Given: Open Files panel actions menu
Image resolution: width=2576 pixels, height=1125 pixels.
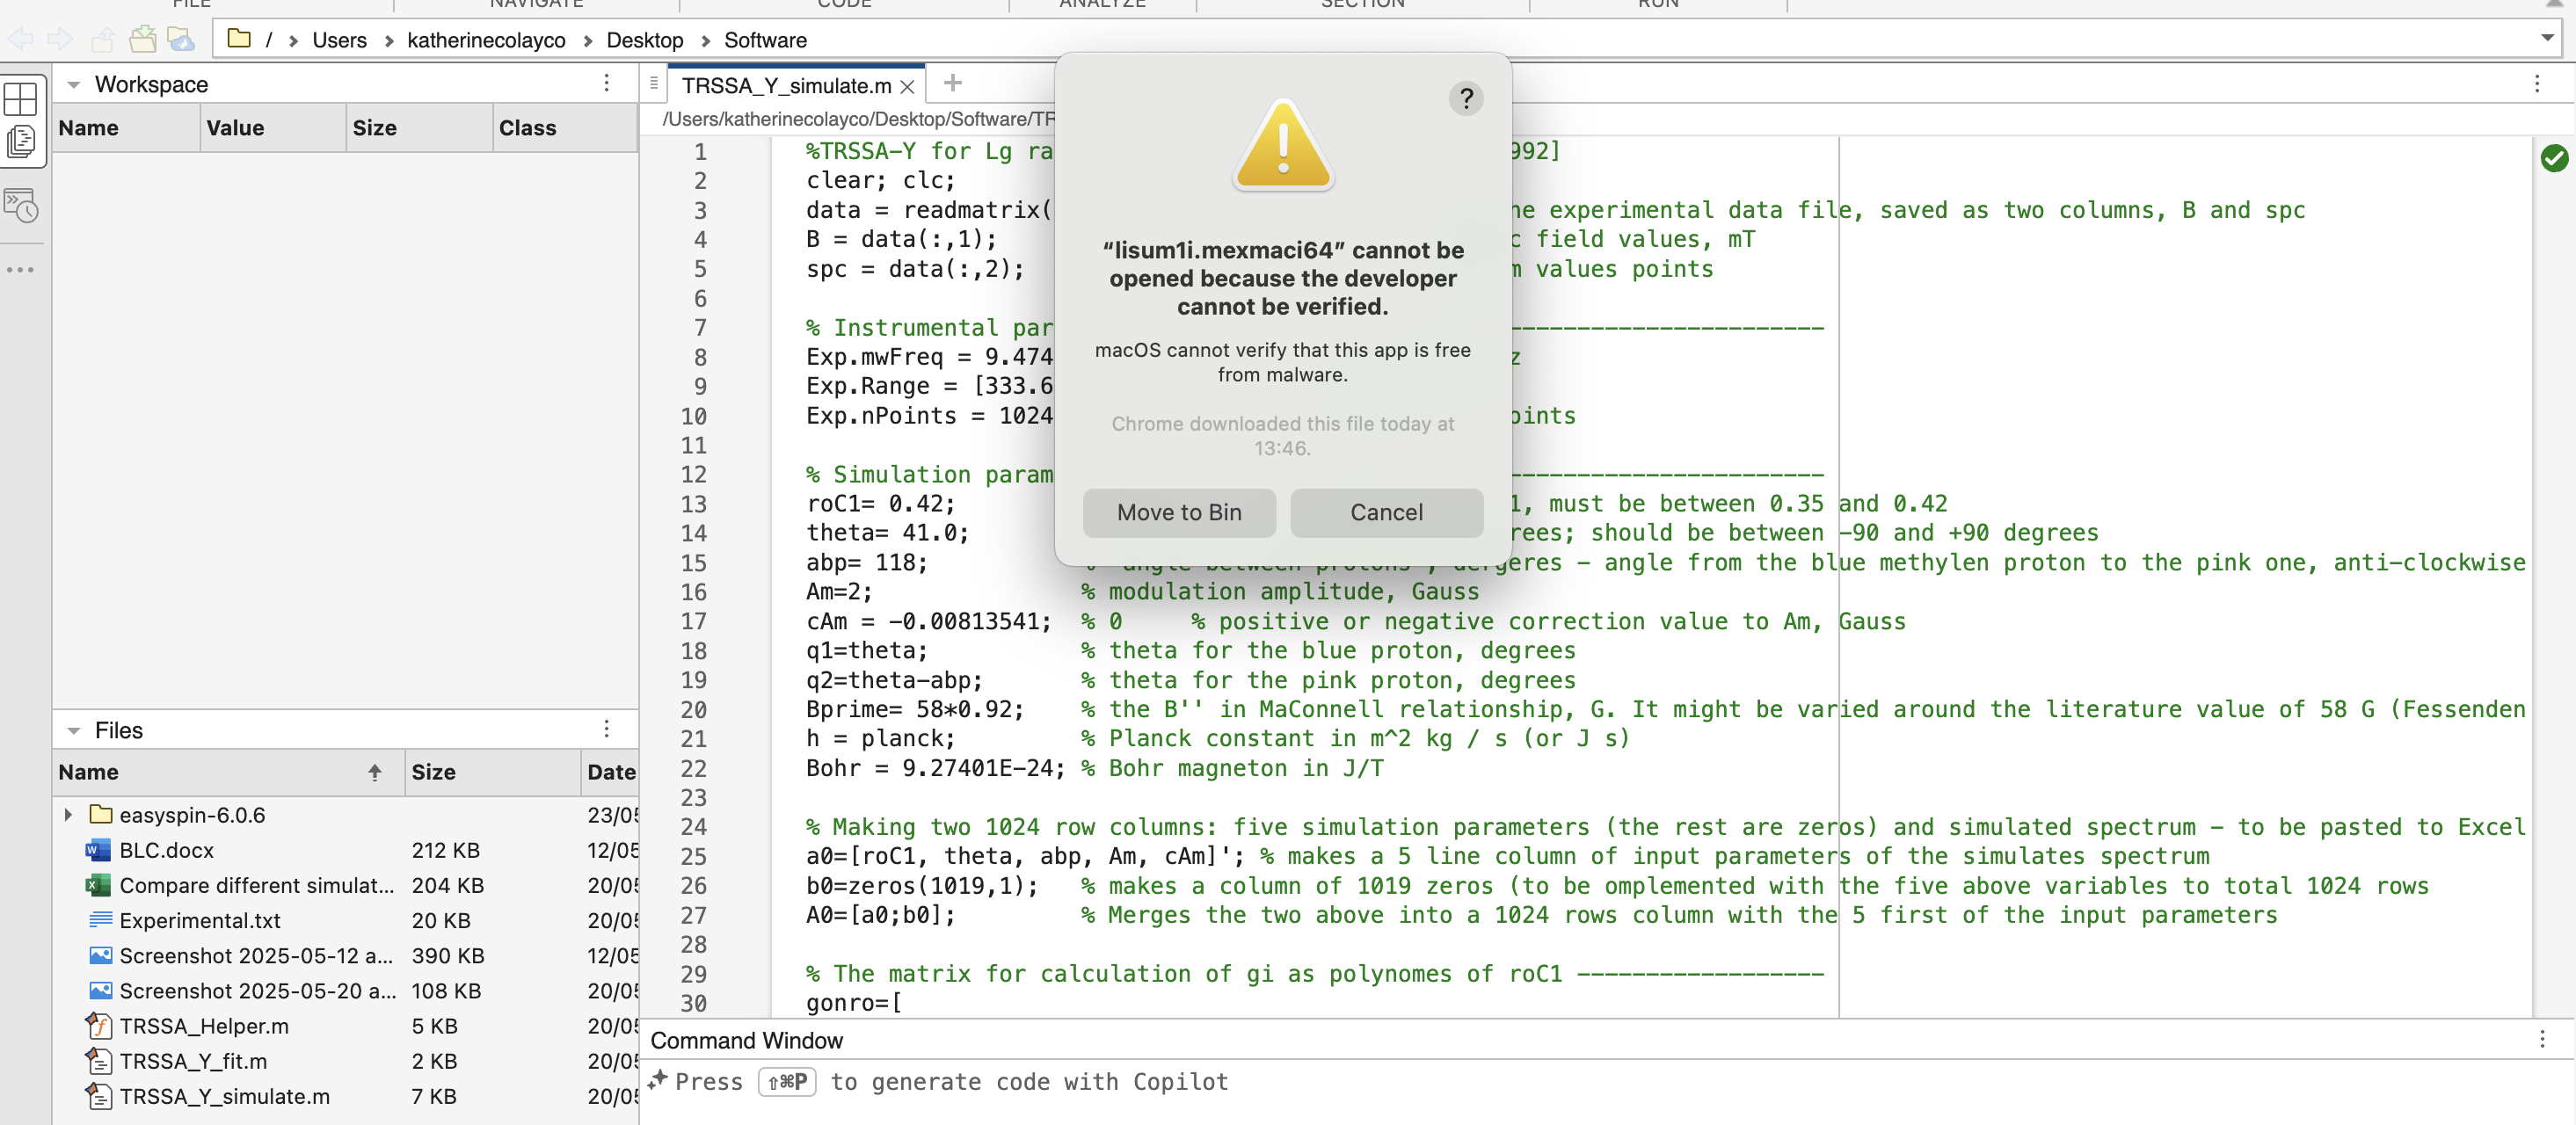Looking at the screenshot, I should [606, 729].
